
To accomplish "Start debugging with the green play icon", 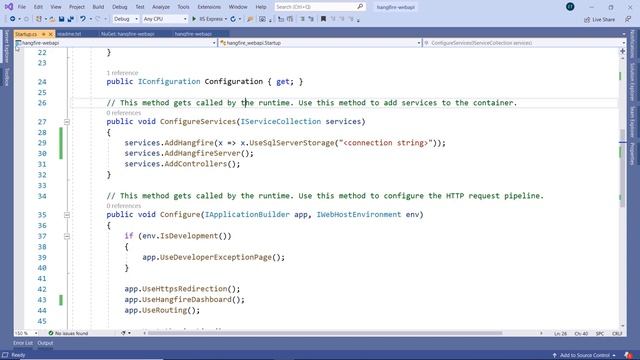I will tap(194, 19).
